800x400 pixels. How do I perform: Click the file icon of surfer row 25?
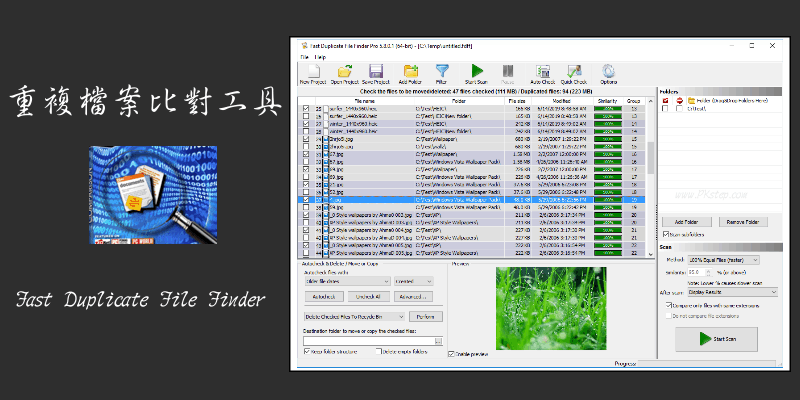[x=326, y=108]
